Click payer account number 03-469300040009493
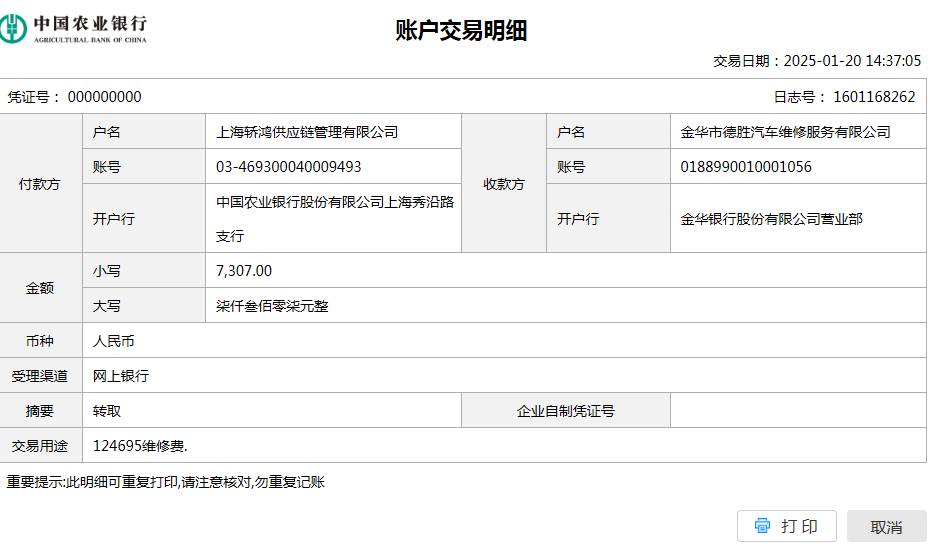 tap(289, 167)
